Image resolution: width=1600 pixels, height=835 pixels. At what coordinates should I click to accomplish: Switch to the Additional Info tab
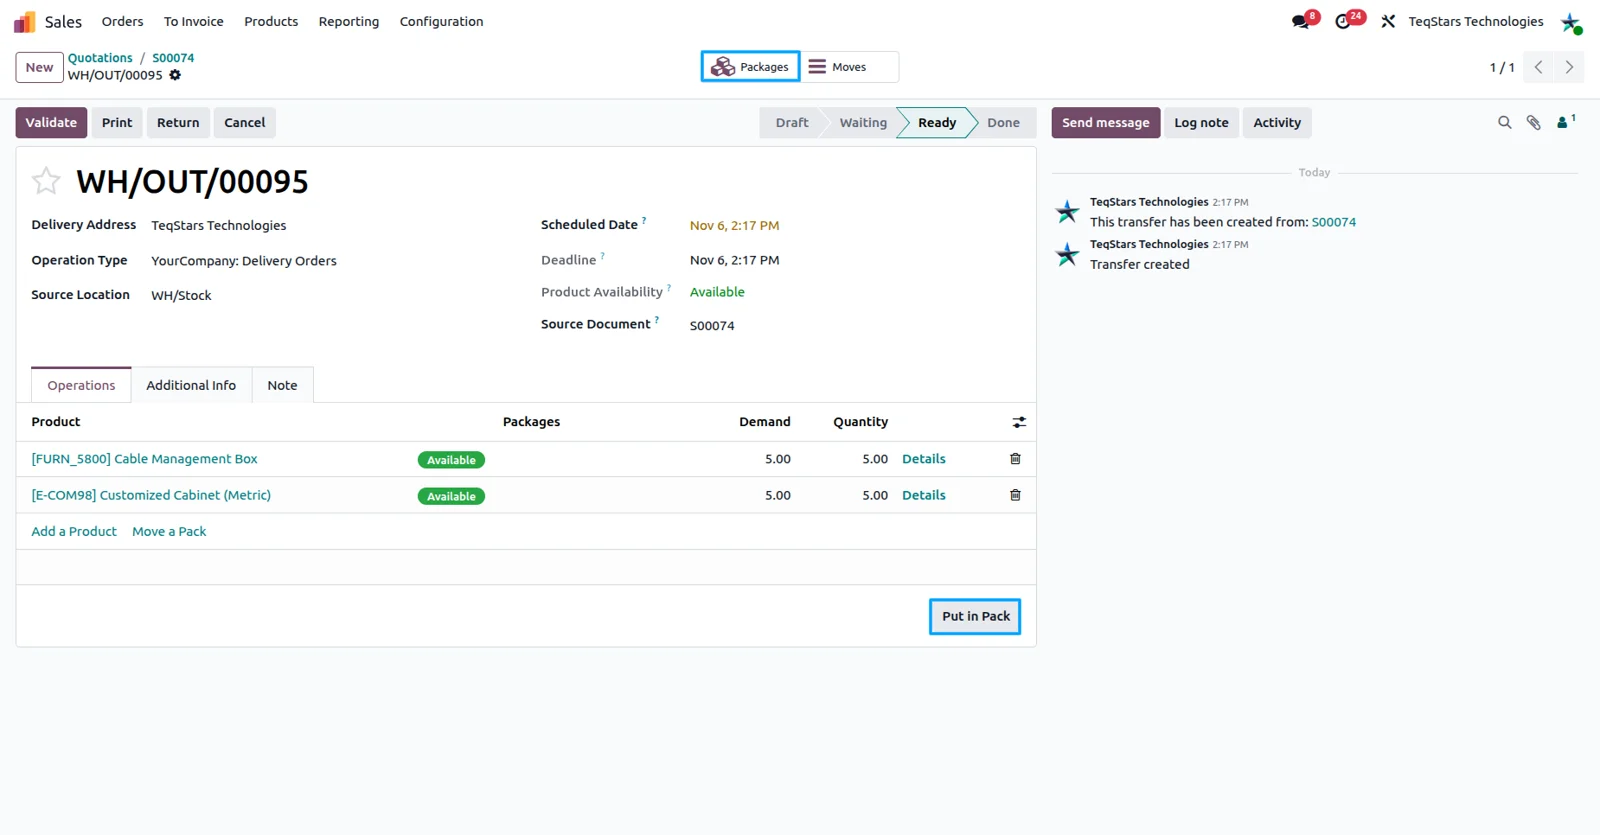pos(191,385)
